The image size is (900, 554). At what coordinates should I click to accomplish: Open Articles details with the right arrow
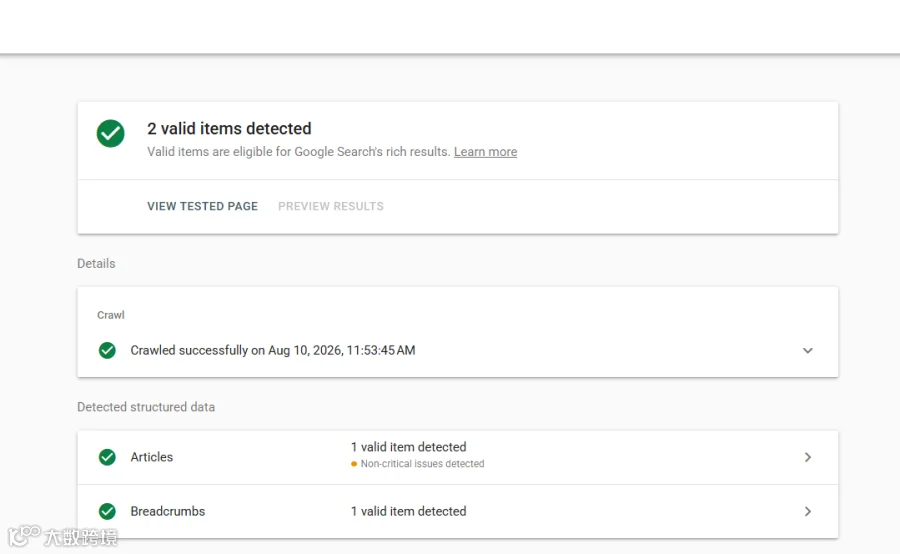(x=808, y=457)
